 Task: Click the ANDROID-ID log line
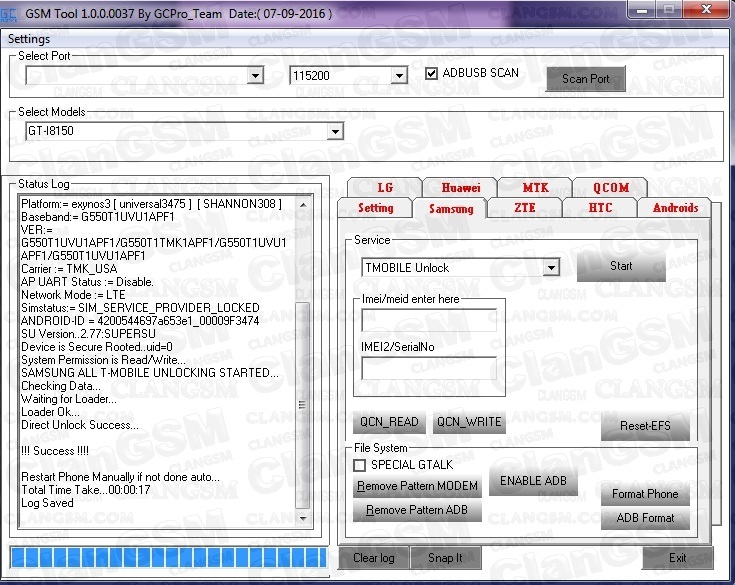click(x=140, y=321)
